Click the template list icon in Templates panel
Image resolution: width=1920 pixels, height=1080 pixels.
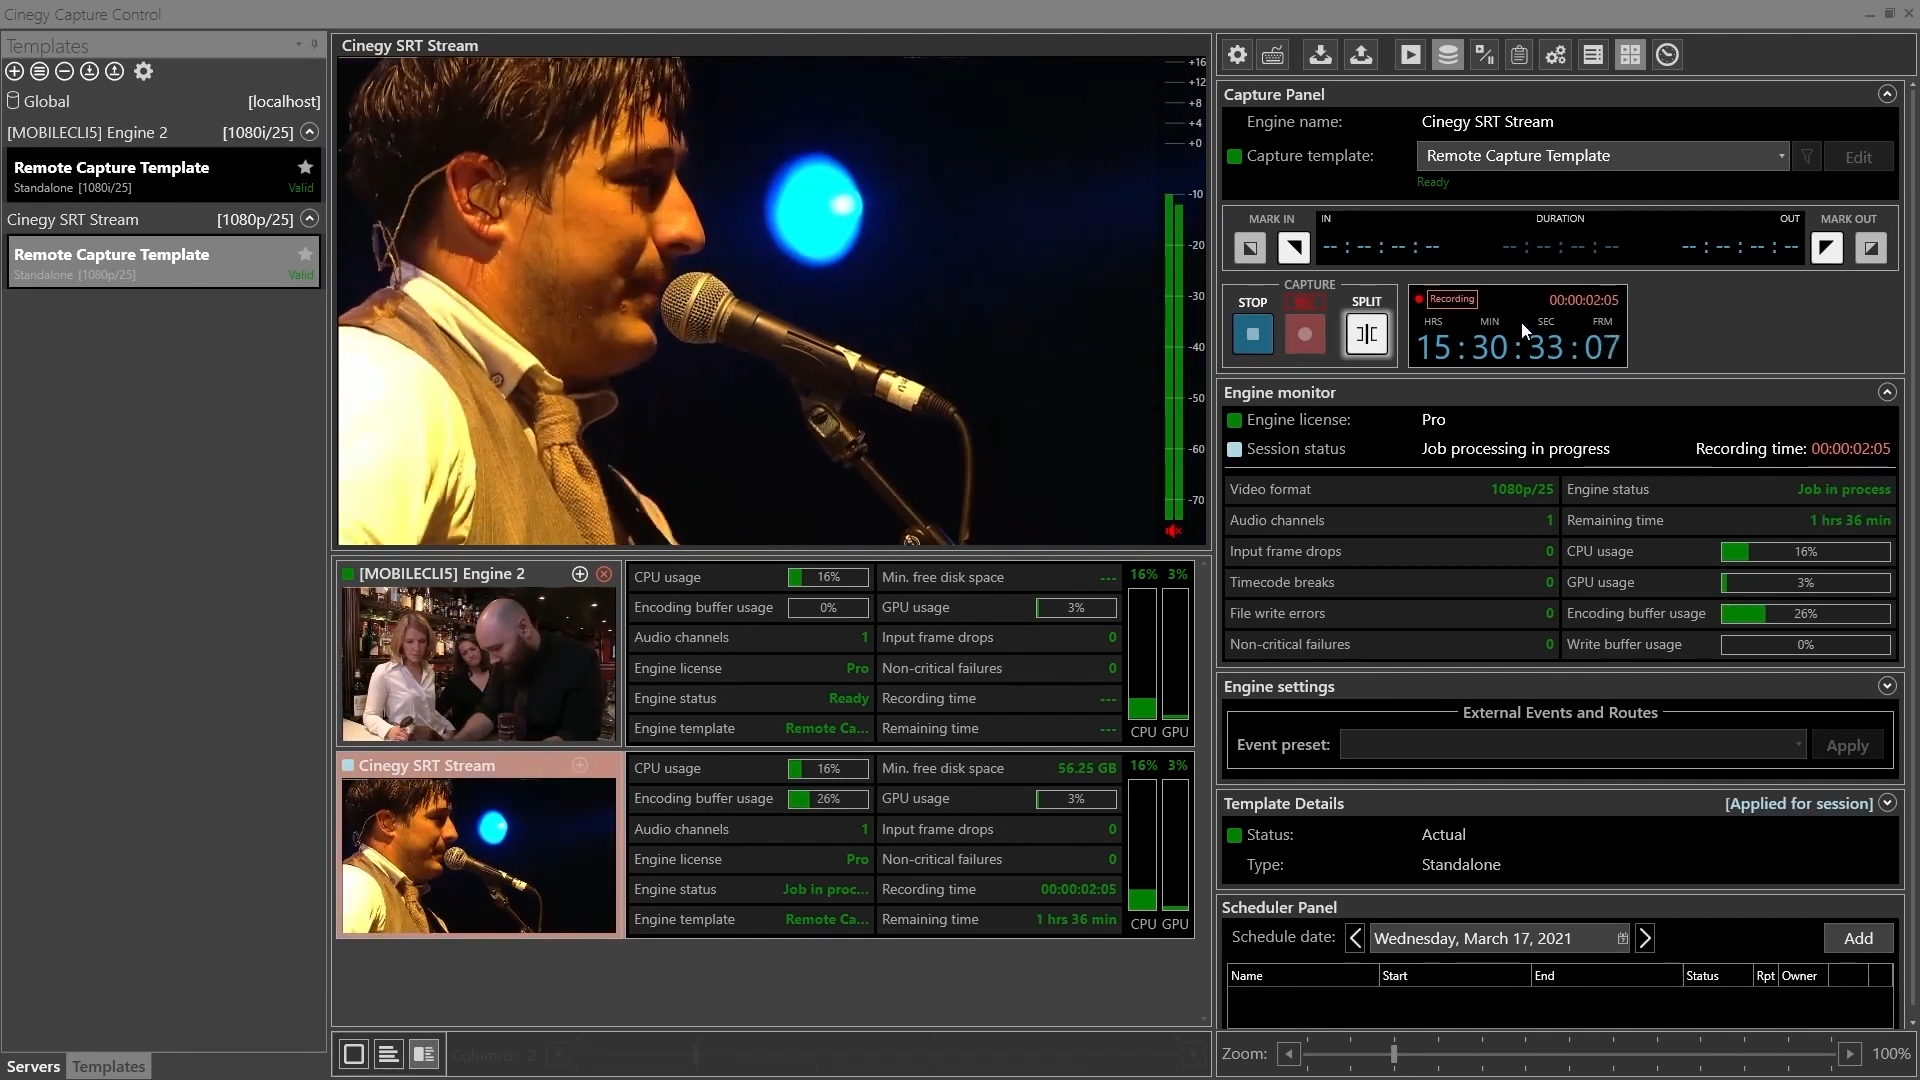40,71
